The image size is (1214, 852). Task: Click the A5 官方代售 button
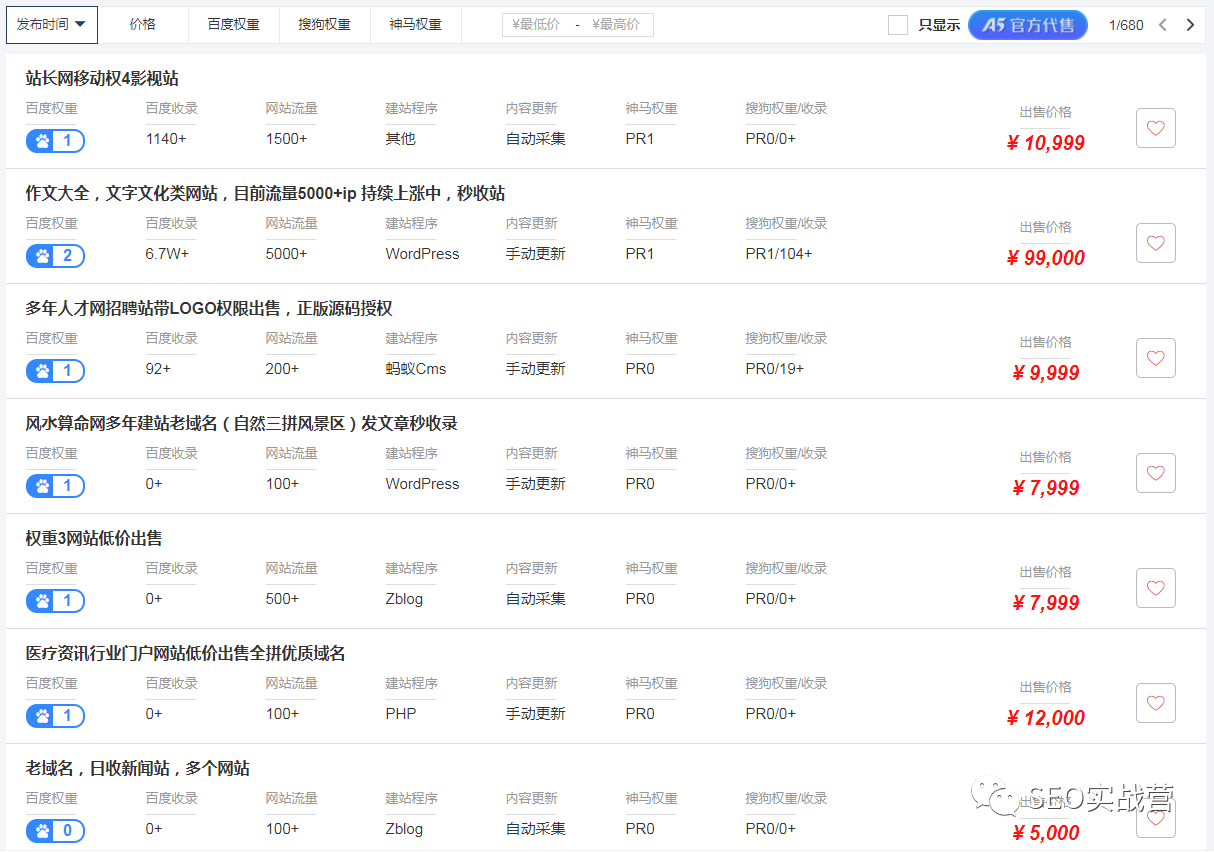[x=1028, y=25]
